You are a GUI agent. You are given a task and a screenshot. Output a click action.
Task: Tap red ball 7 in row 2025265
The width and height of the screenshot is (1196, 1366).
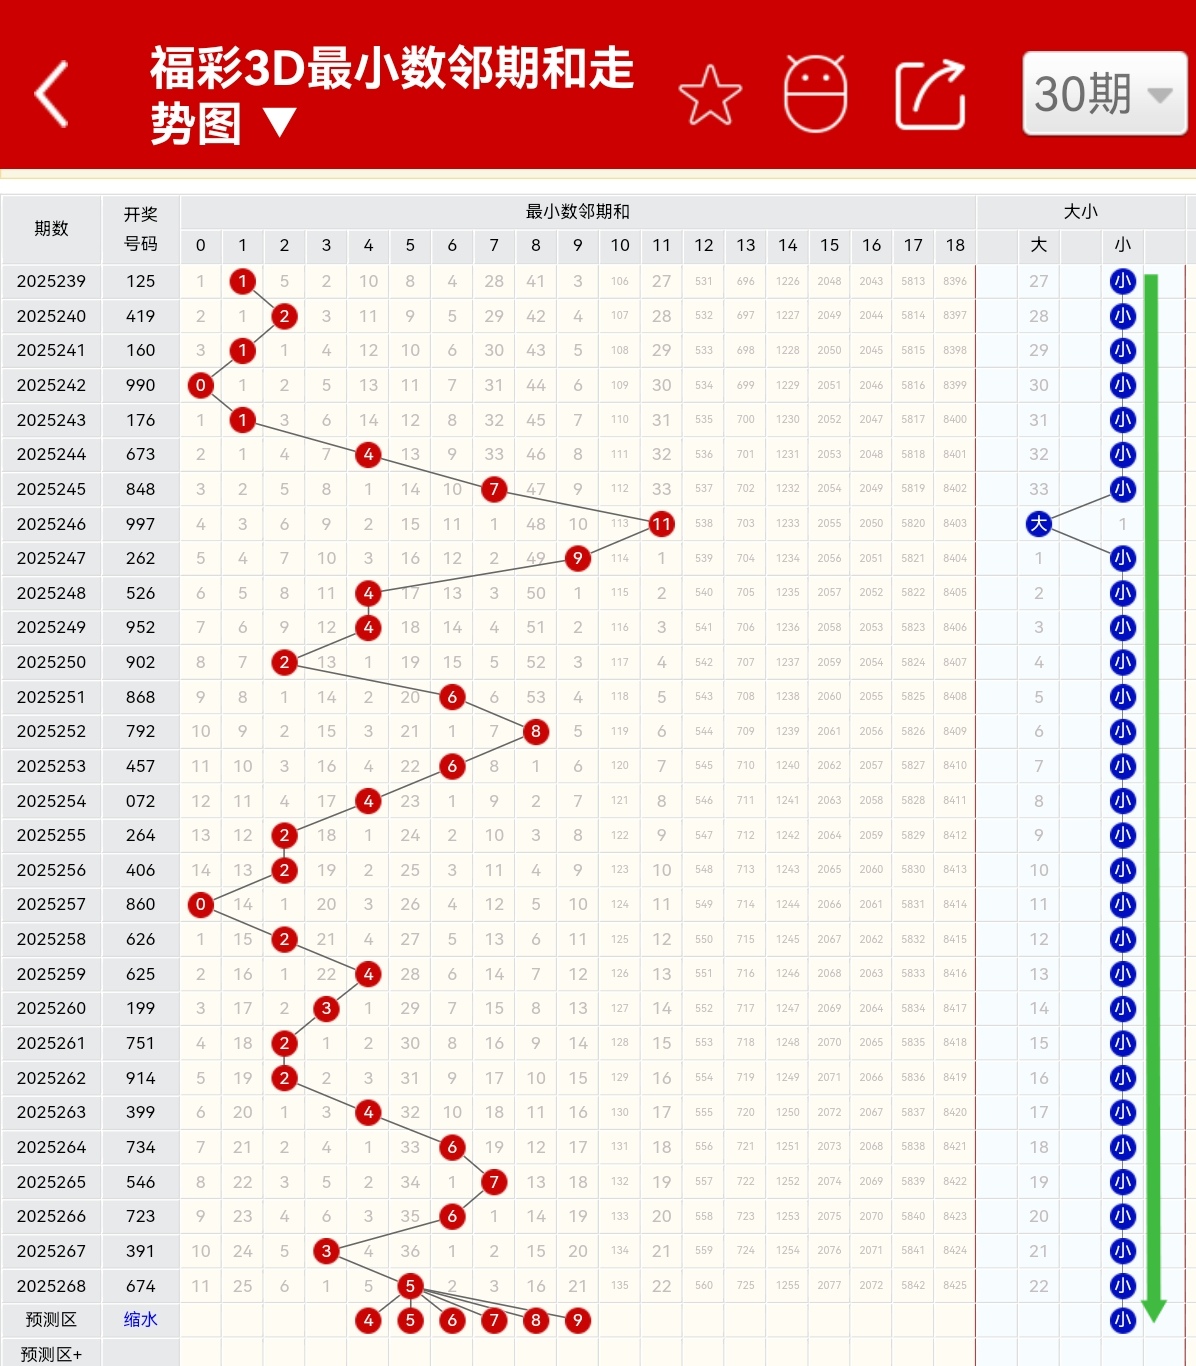(494, 1182)
